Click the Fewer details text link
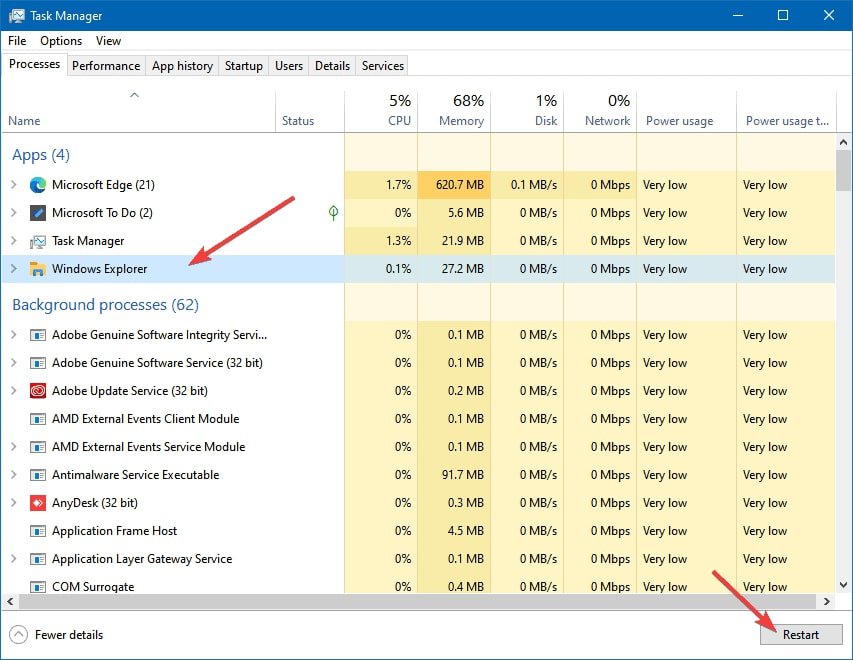853x660 pixels. coord(69,634)
